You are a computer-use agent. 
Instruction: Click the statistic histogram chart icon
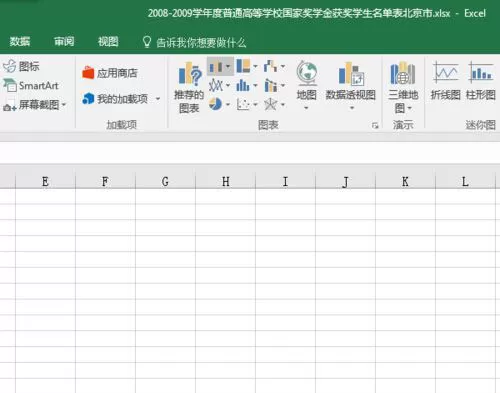(243, 86)
